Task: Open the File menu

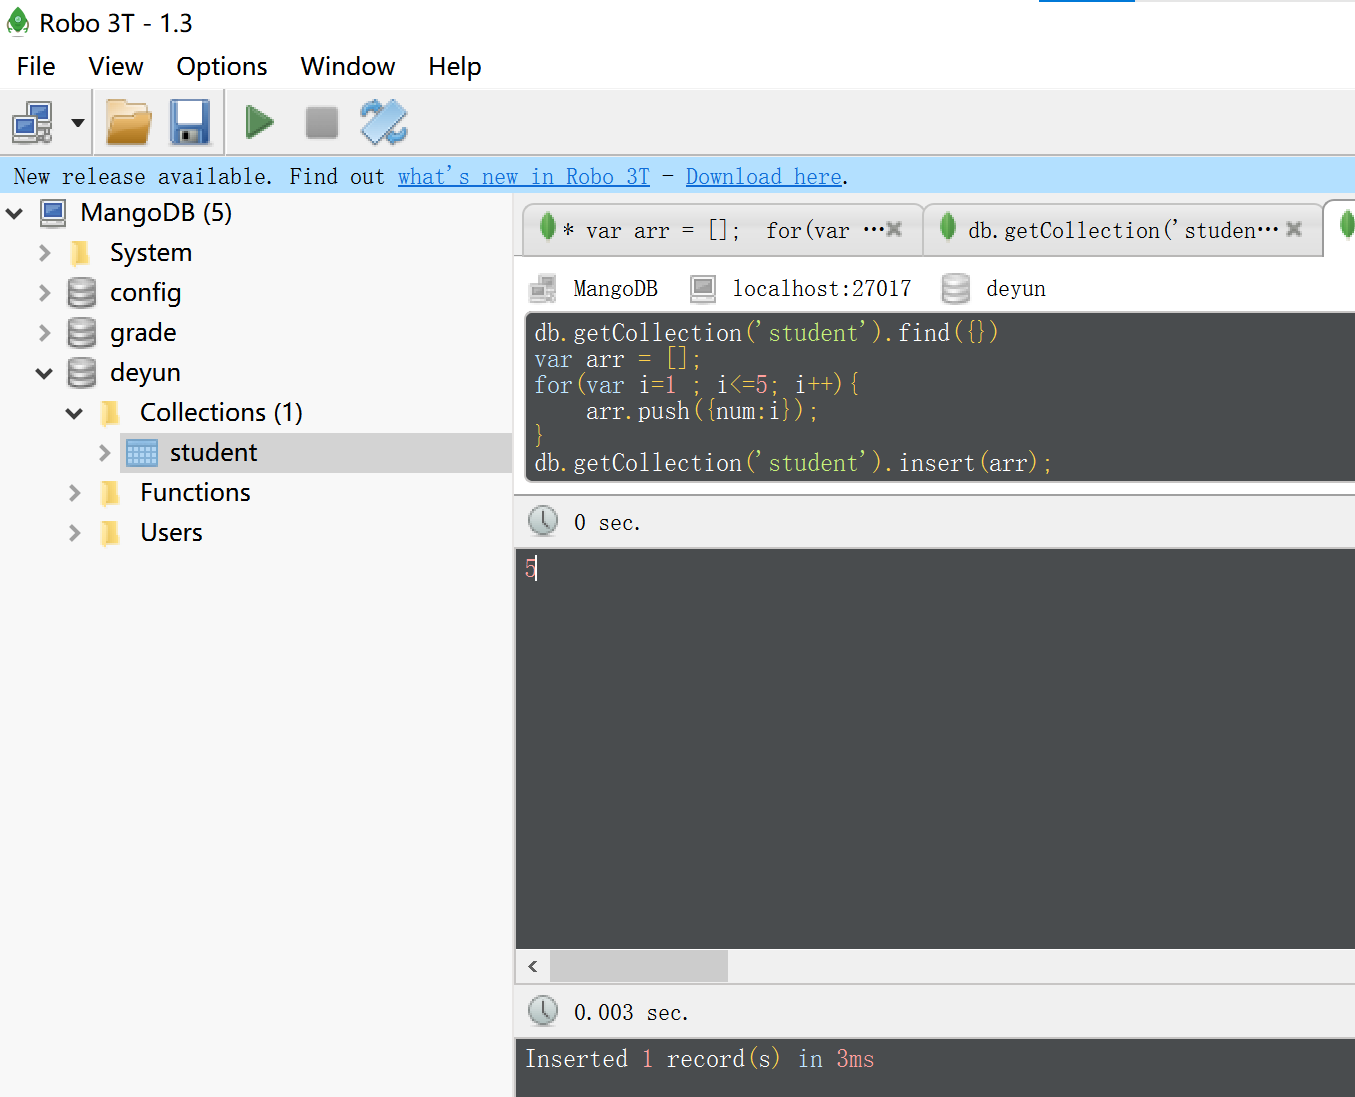Action: click(x=36, y=66)
